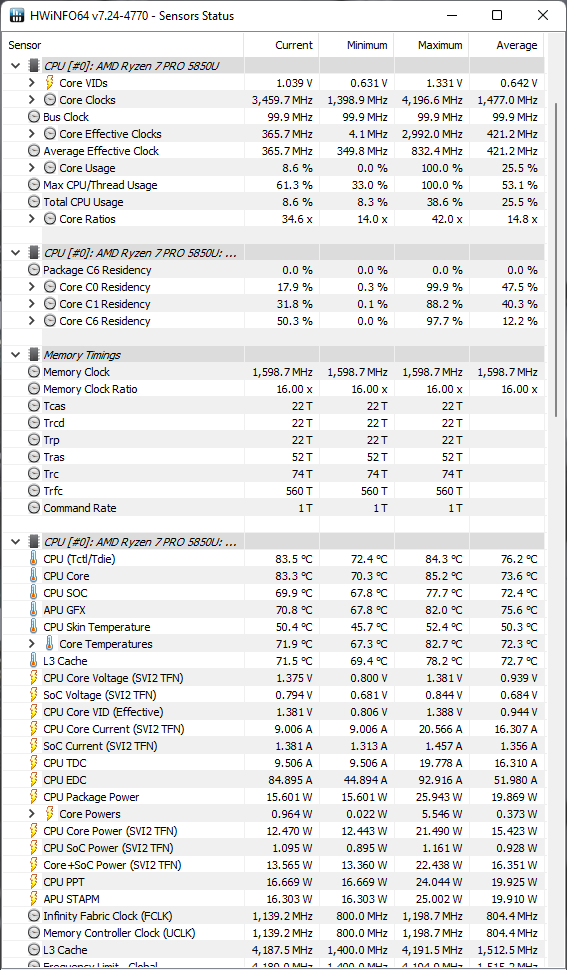Click lightning icon beside CPU Package Power
The image size is (567, 970).
tap(34, 797)
